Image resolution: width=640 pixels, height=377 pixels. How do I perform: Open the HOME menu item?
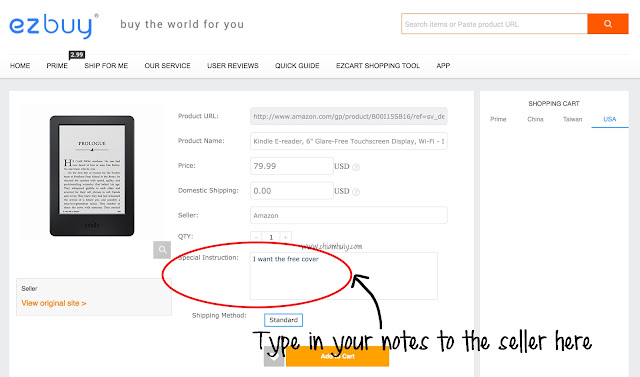pyautogui.click(x=20, y=66)
